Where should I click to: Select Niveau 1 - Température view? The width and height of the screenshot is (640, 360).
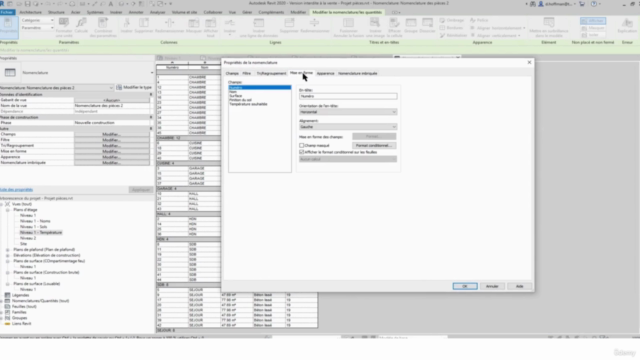pos(41,233)
